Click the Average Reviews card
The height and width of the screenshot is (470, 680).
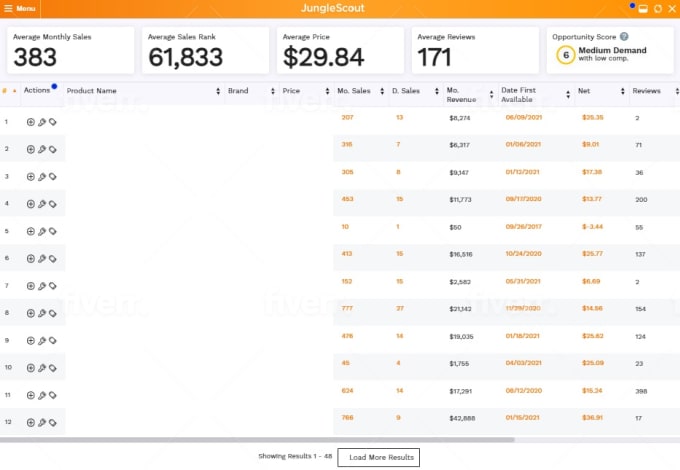(x=475, y=50)
